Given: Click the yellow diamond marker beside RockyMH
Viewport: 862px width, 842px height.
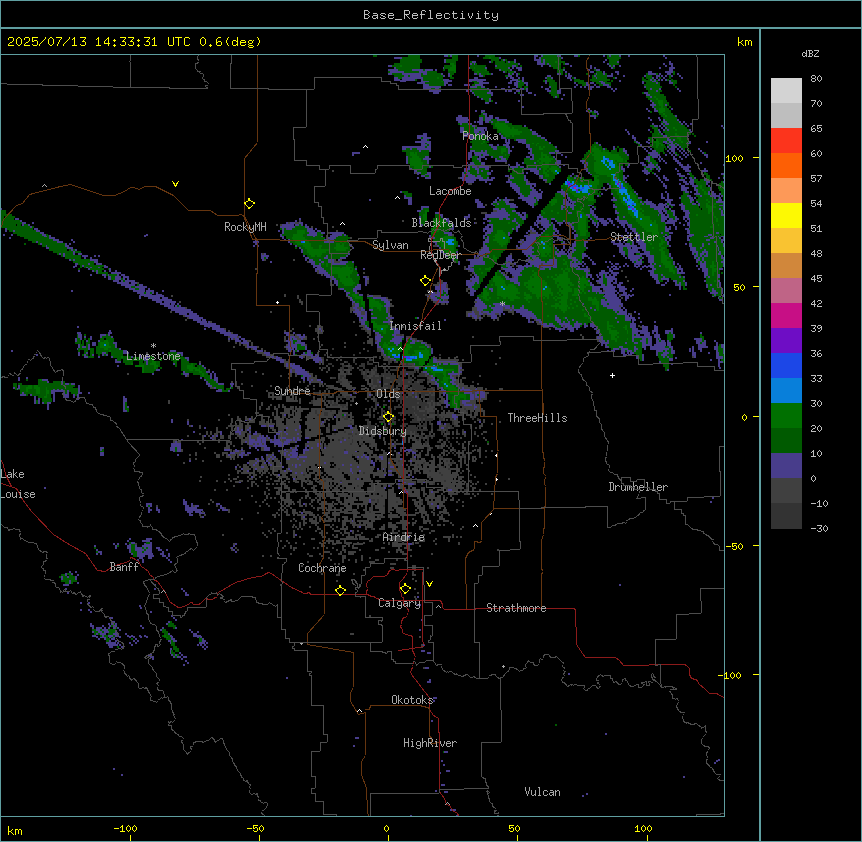Looking at the screenshot, I should click(x=249, y=204).
